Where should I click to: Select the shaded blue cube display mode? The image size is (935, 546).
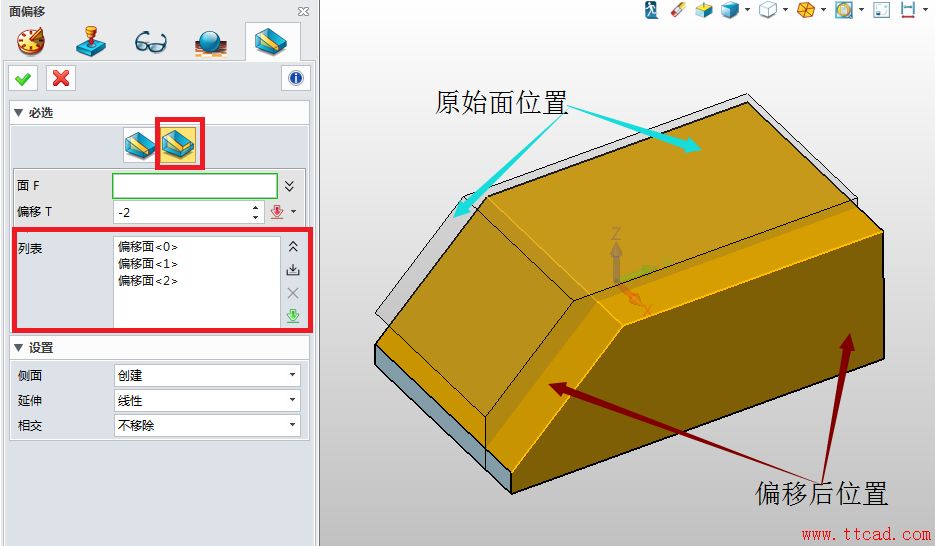pyautogui.click(x=730, y=10)
